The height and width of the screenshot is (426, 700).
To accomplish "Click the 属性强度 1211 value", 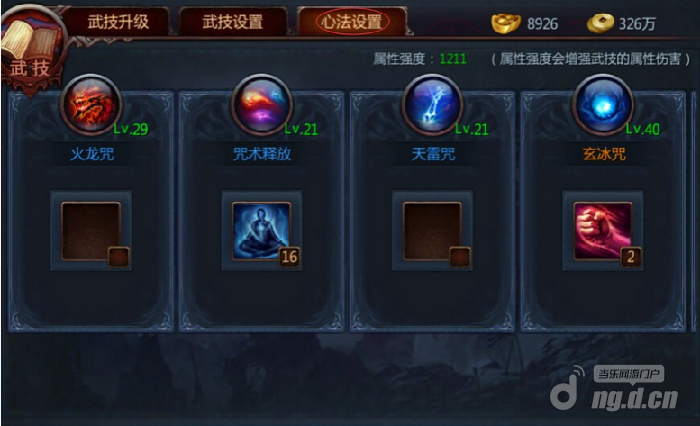I will [x=453, y=58].
